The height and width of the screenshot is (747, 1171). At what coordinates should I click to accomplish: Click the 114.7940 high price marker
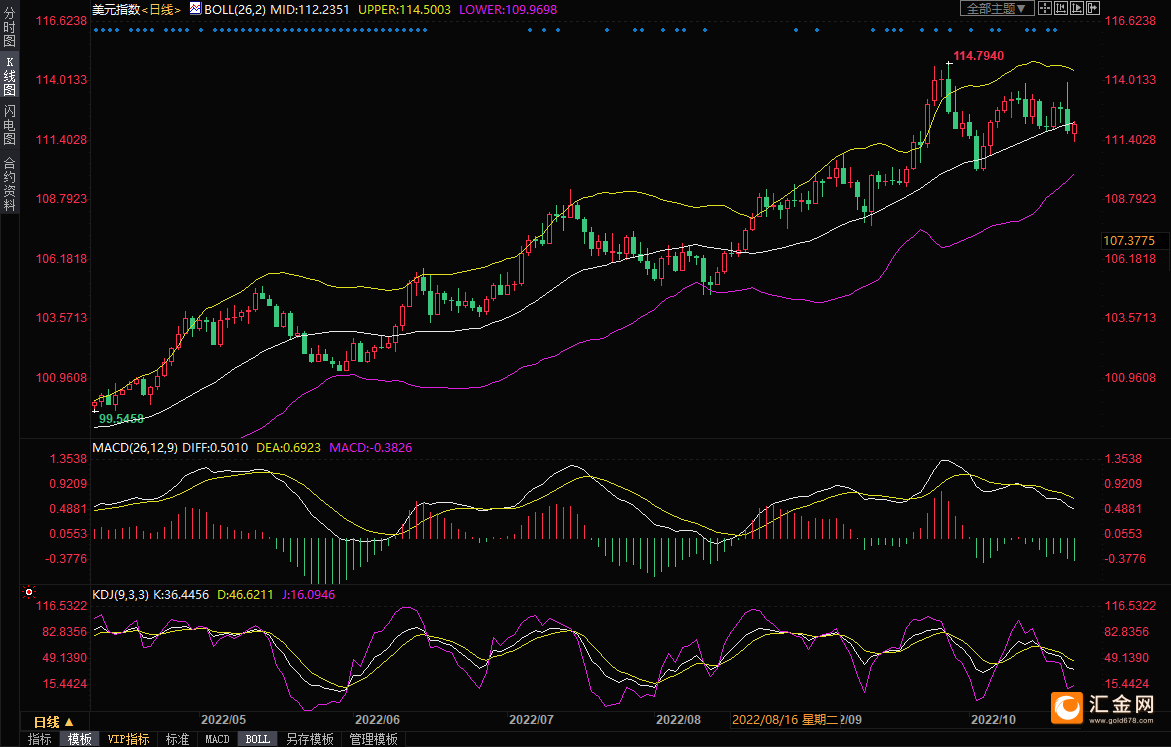[x=978, y=56]
